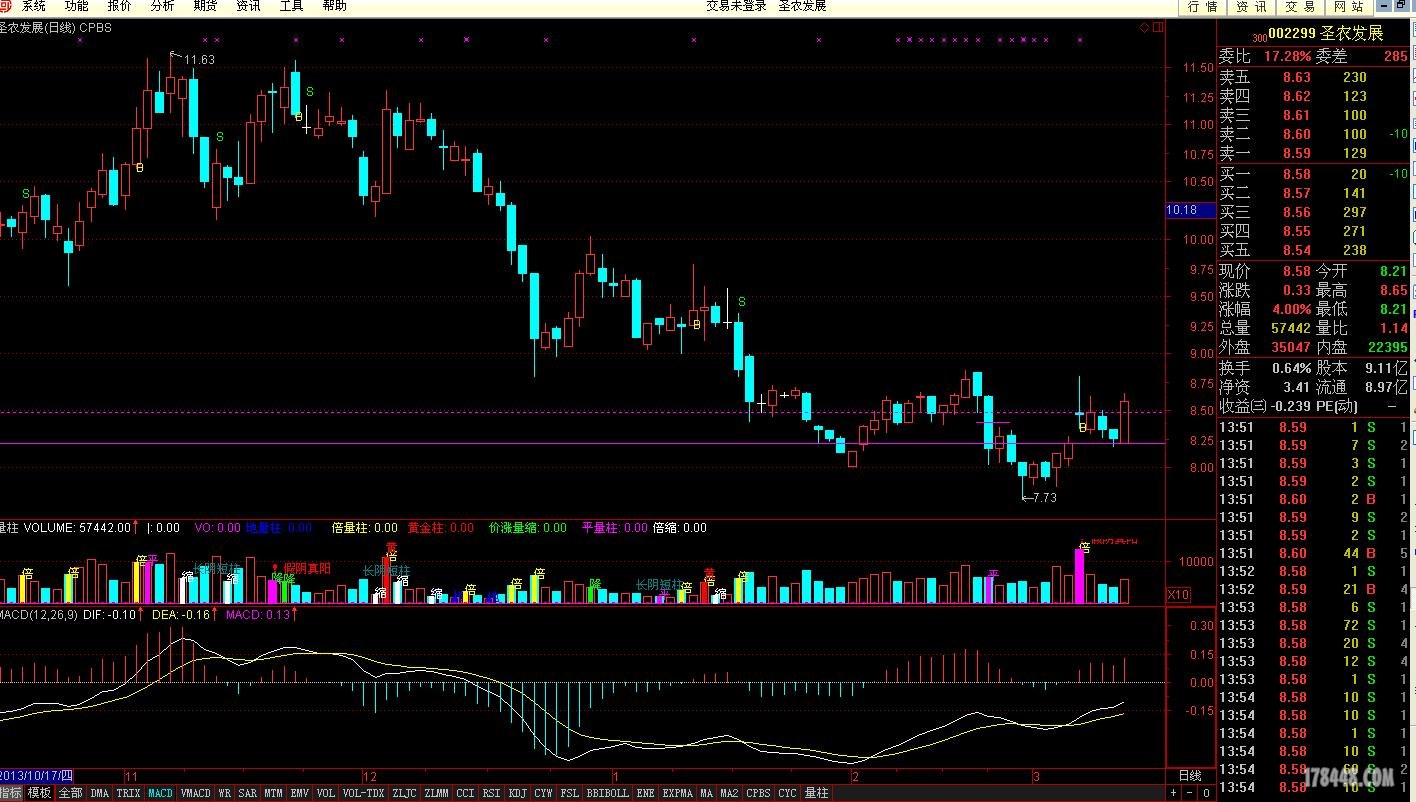Viewport: 1416px width, 802px height.
Task: Click the 网站 button at top right
Action: click(1347, 7)
